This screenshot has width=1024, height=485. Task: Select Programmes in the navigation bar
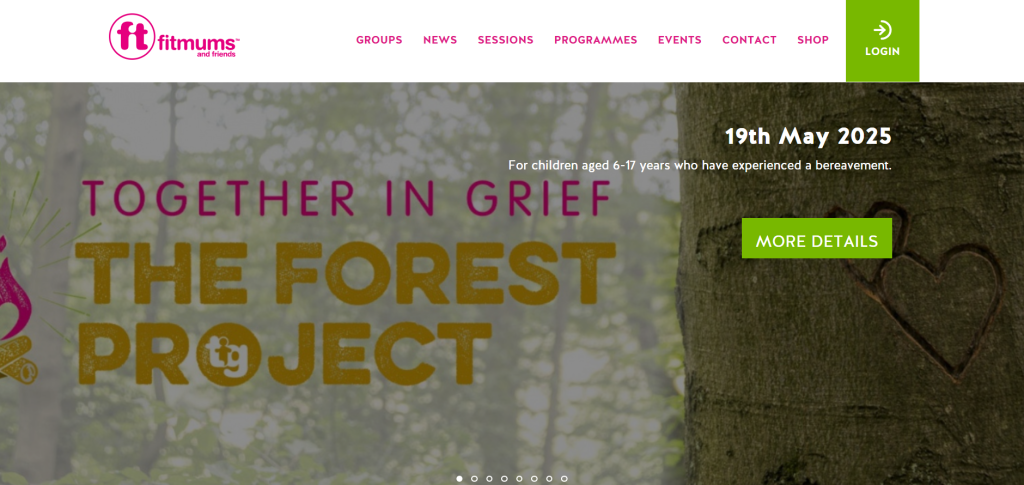pos(596,40)
